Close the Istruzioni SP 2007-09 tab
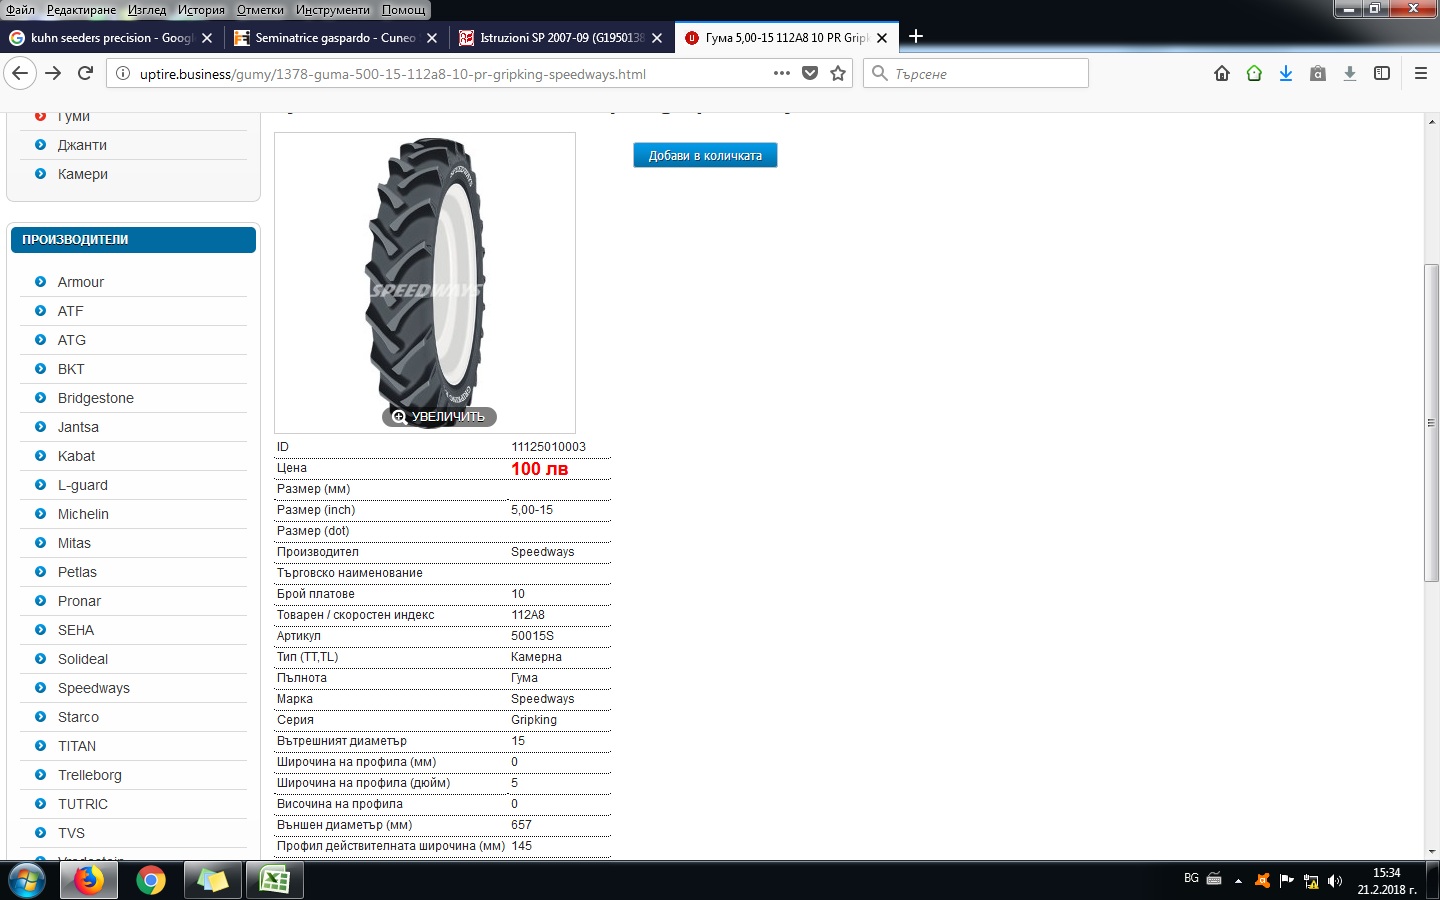 click(x=657, y=38)
